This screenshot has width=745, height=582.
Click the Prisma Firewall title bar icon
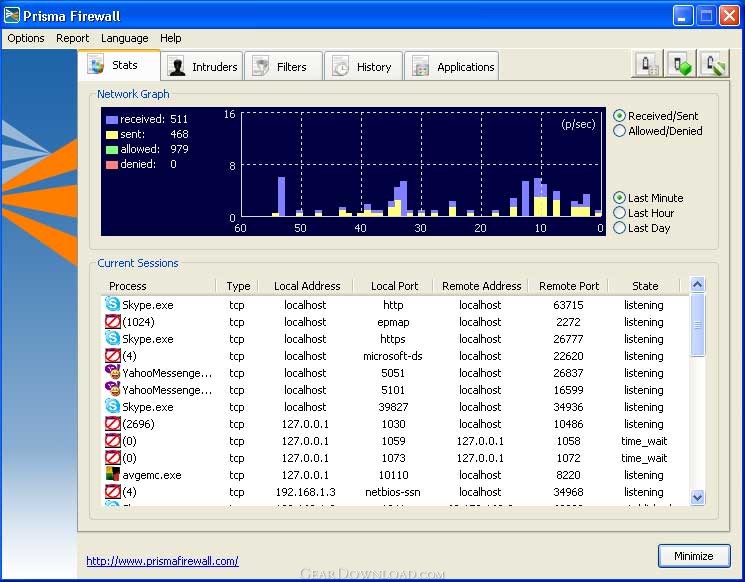tap(11, 15)
